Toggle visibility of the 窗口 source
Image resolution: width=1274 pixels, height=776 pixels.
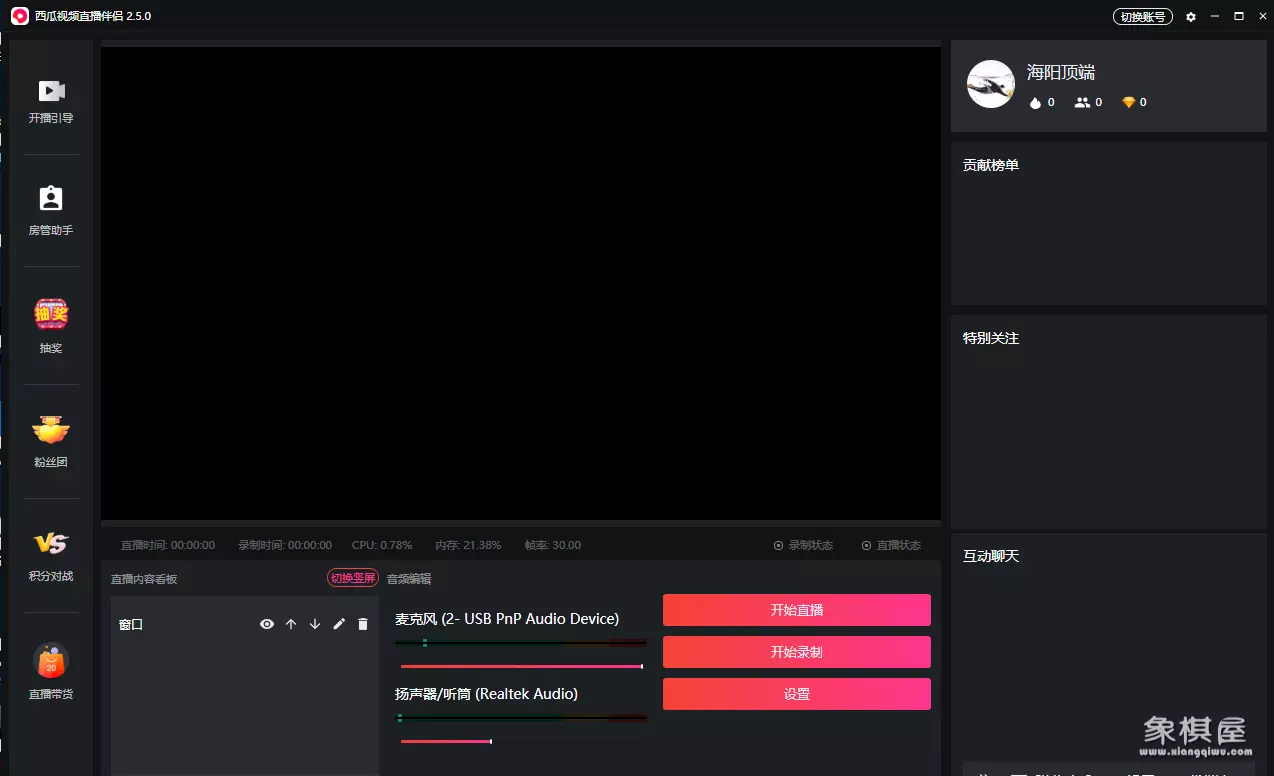pos(267,624)
